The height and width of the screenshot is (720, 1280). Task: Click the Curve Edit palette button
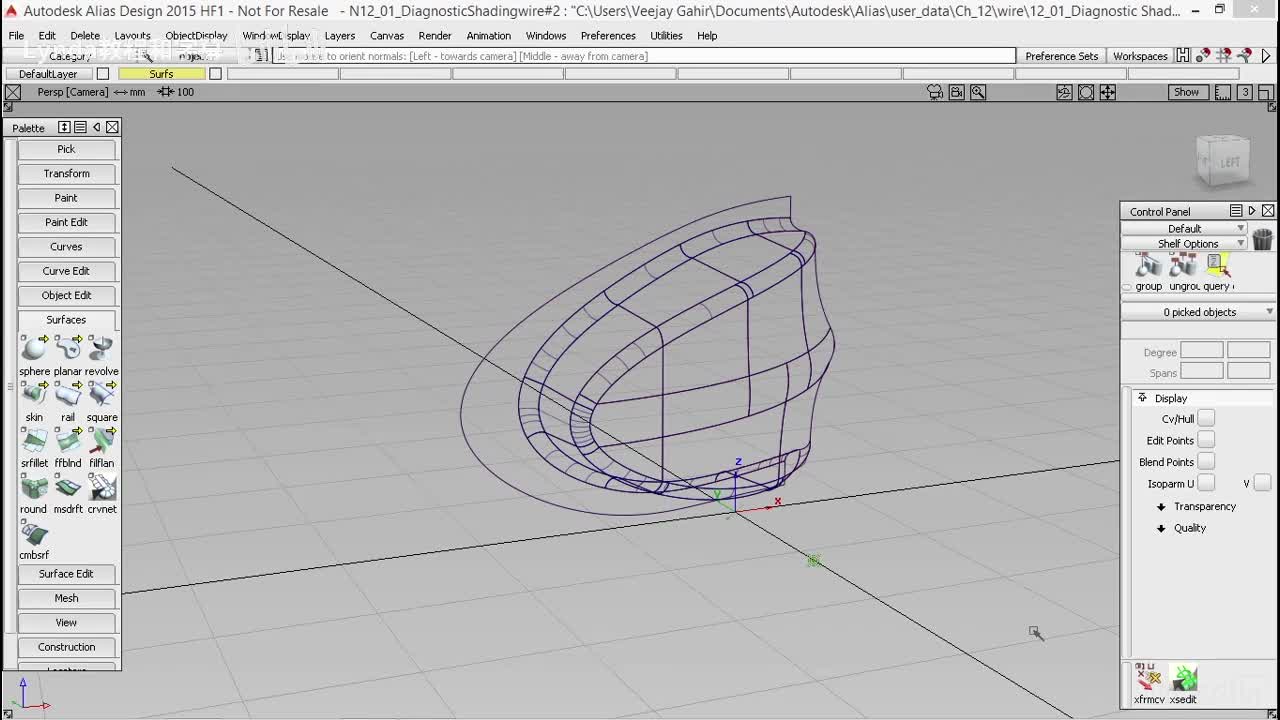point(66,271)
